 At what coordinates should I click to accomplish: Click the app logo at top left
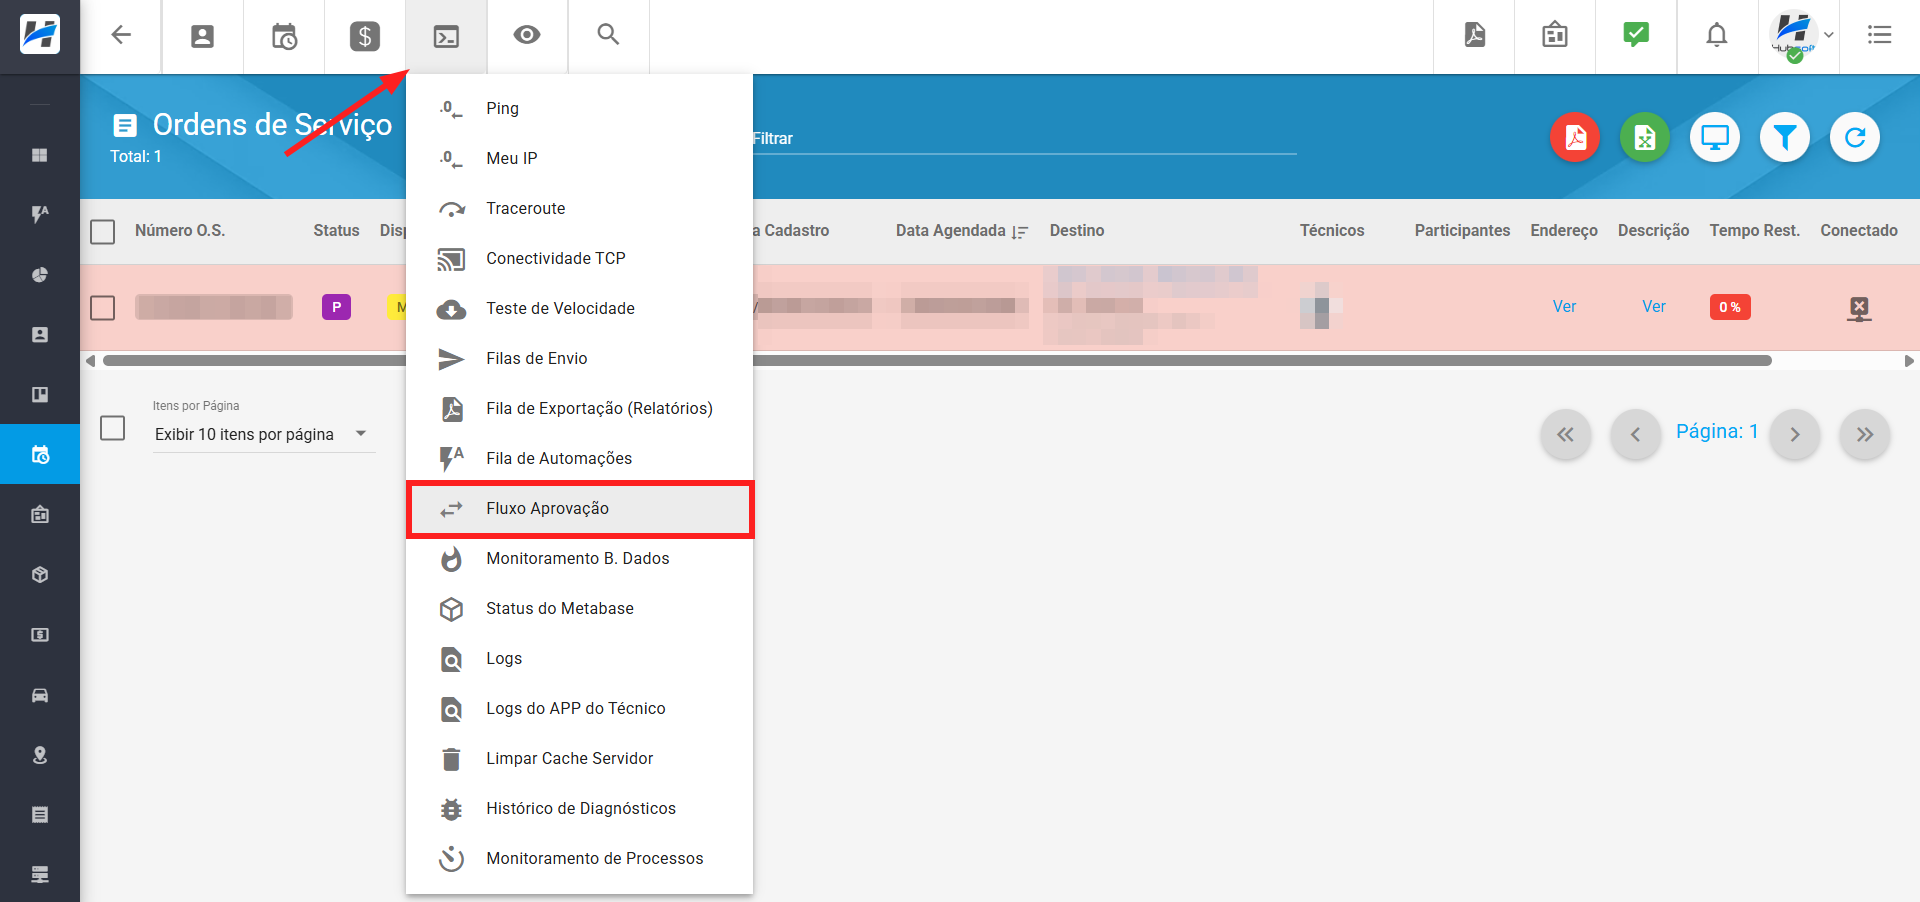(x=40, y=35)
